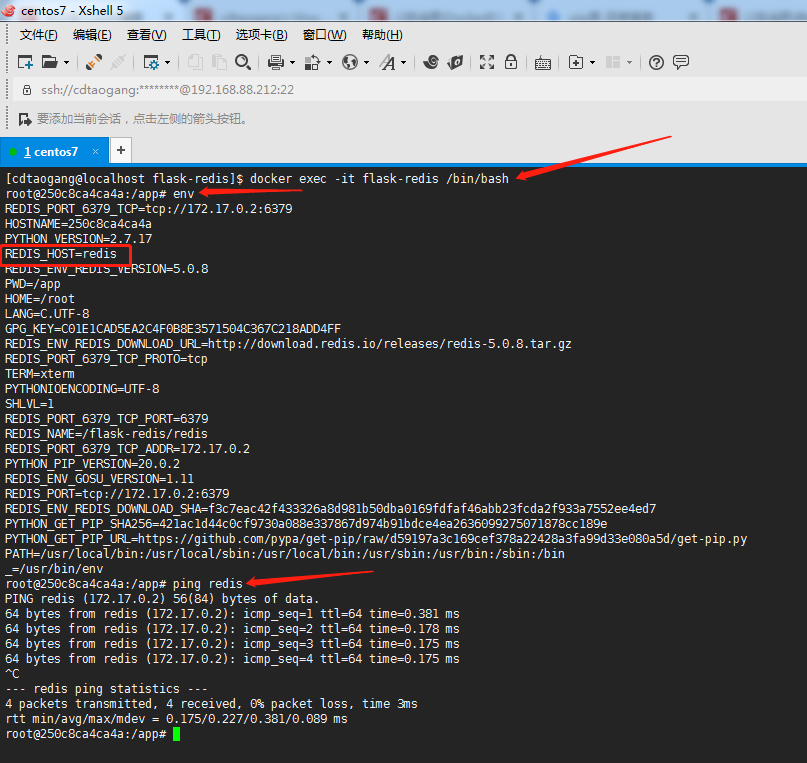Open the 查看(V) menu

coord(147,35)
